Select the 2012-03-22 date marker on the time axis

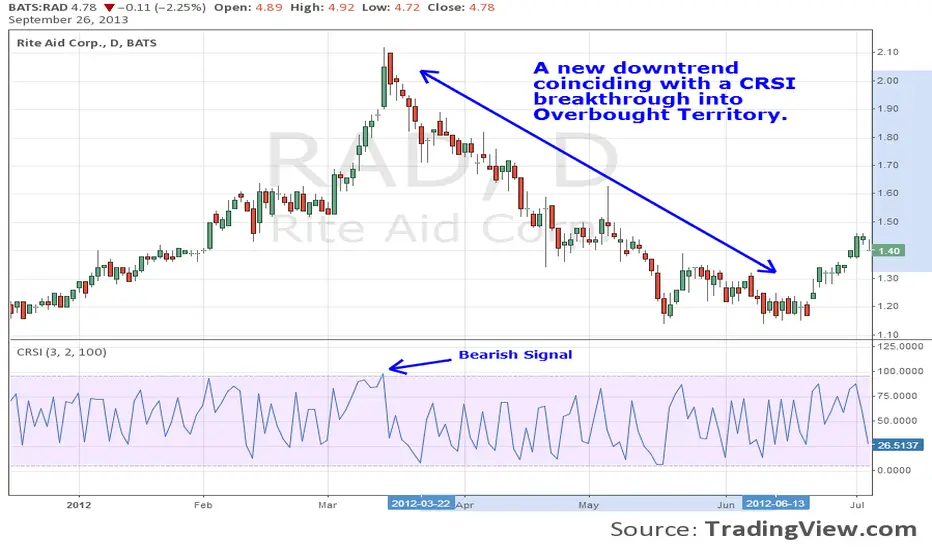coord(421,504)
